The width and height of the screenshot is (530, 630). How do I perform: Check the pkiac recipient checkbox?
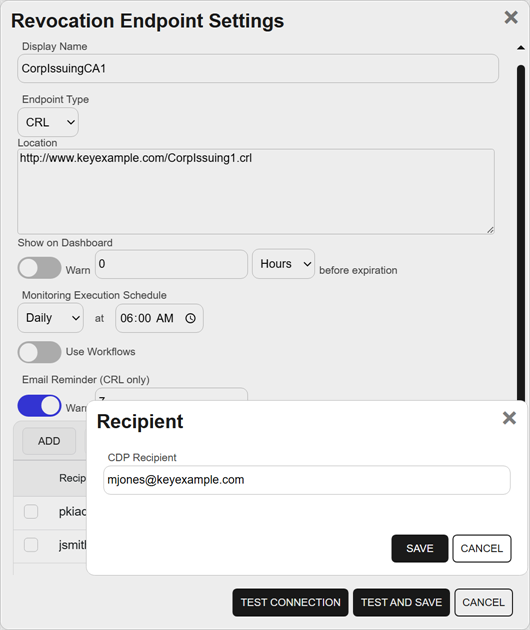(x=31, y=512)
